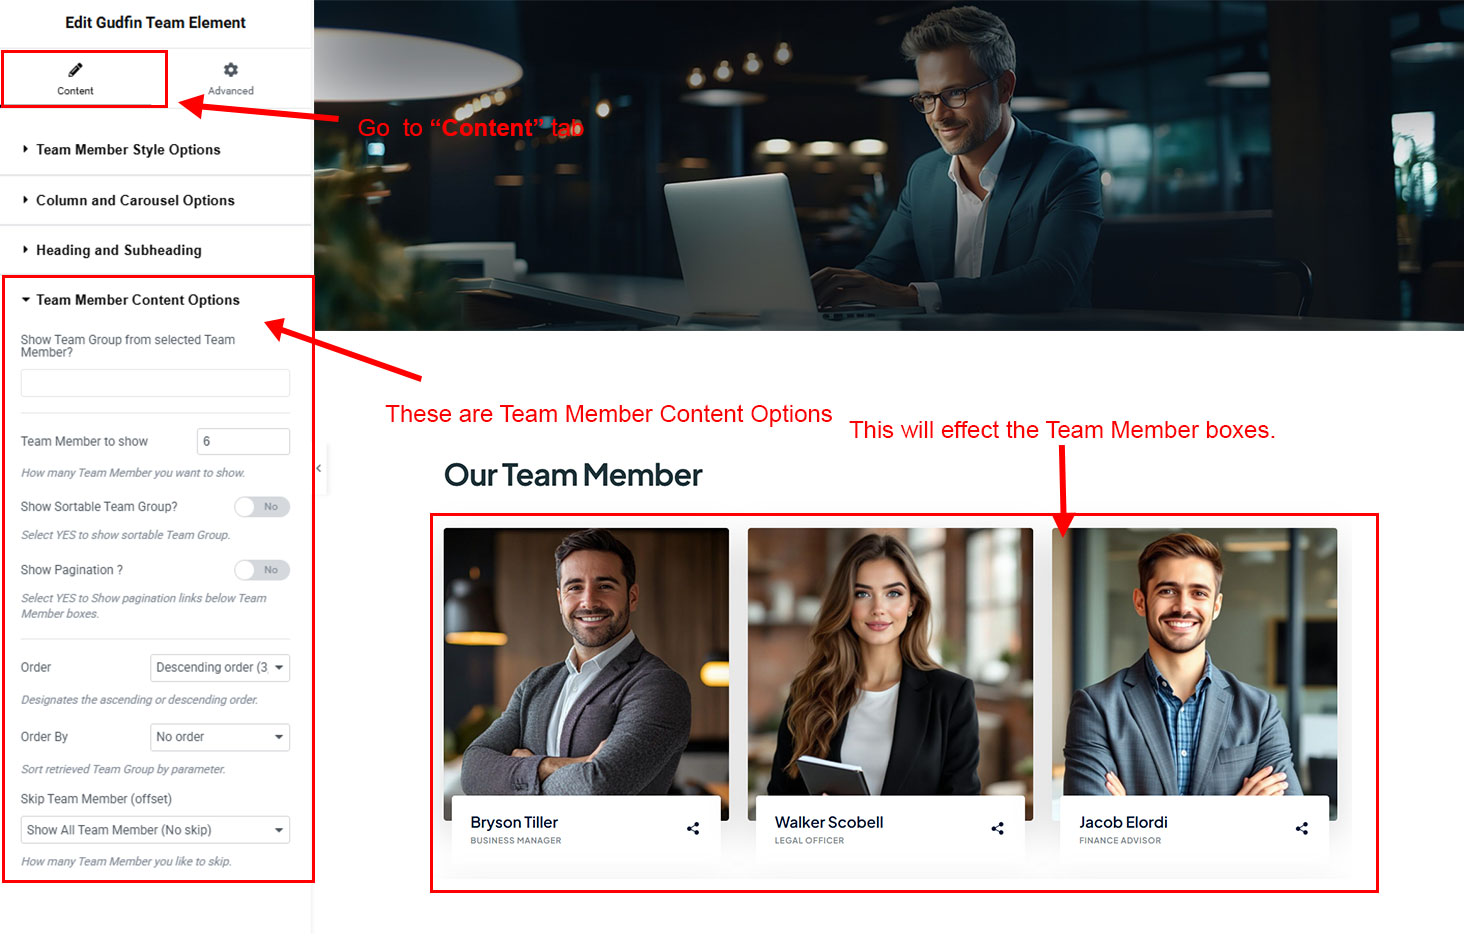This screenshot has width=1464, height=941.
Task: Click Bryson Tiller's name link
Action: pyautogui.click(x=514, y=822)
